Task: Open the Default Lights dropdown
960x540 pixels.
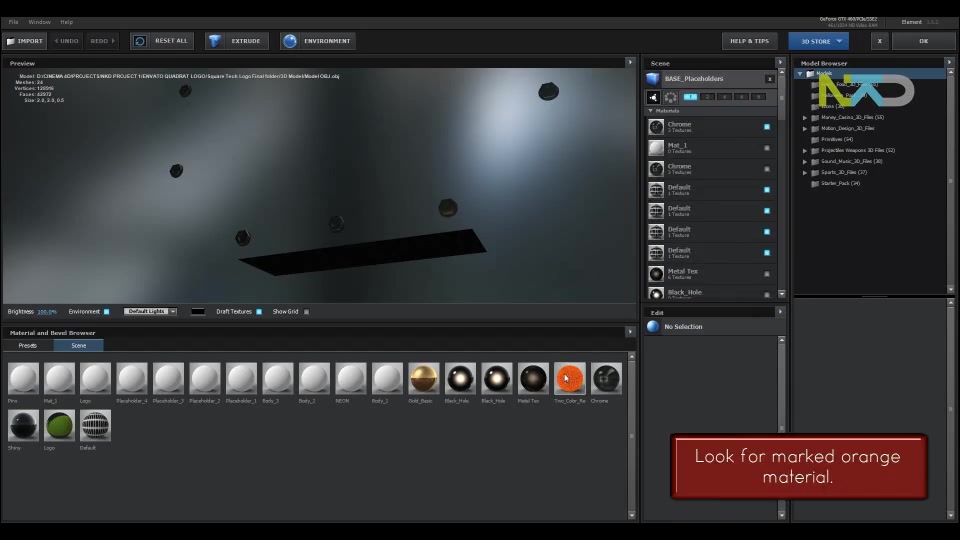Action: 150,311
